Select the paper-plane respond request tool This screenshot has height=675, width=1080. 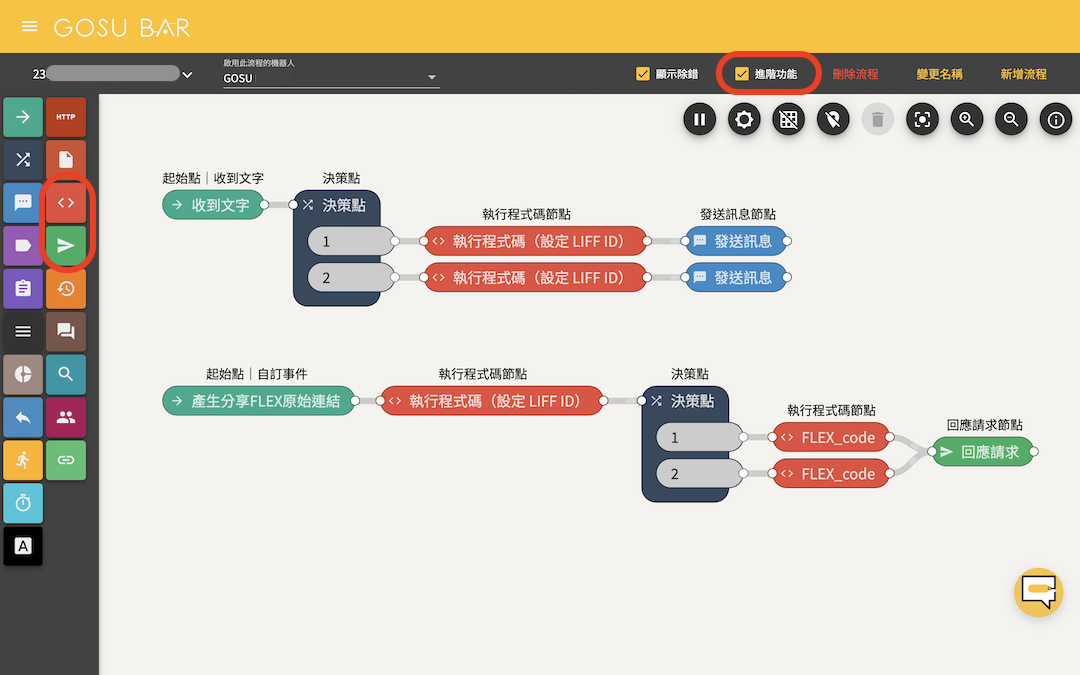pos(66,246)
